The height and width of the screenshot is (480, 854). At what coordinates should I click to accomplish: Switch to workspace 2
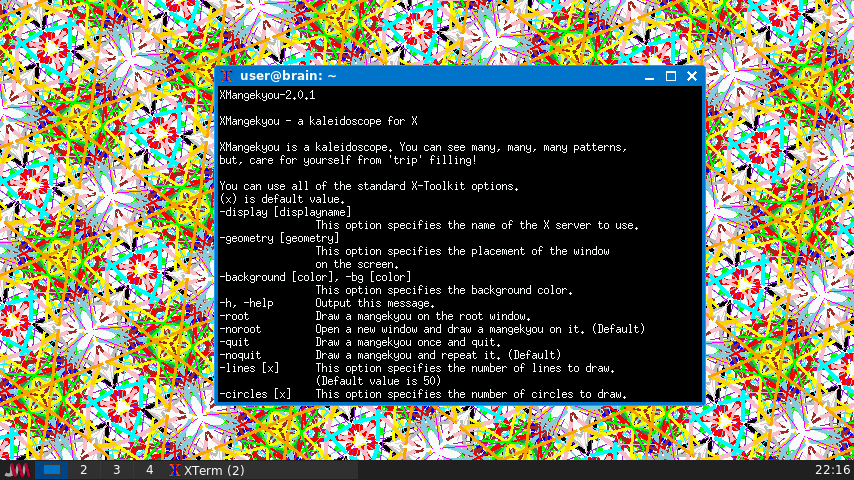(84, 470)
